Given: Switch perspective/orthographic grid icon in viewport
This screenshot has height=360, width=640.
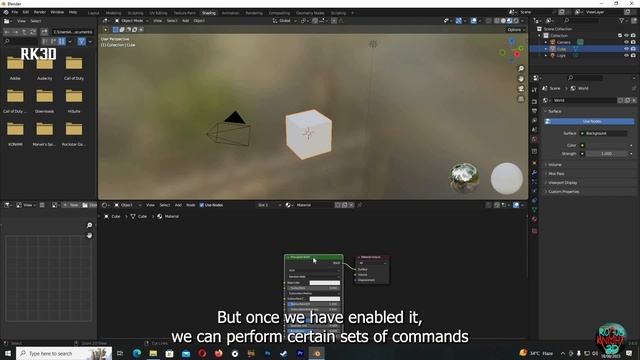Looking at the screenshot, I should click(x=521, y=99).
